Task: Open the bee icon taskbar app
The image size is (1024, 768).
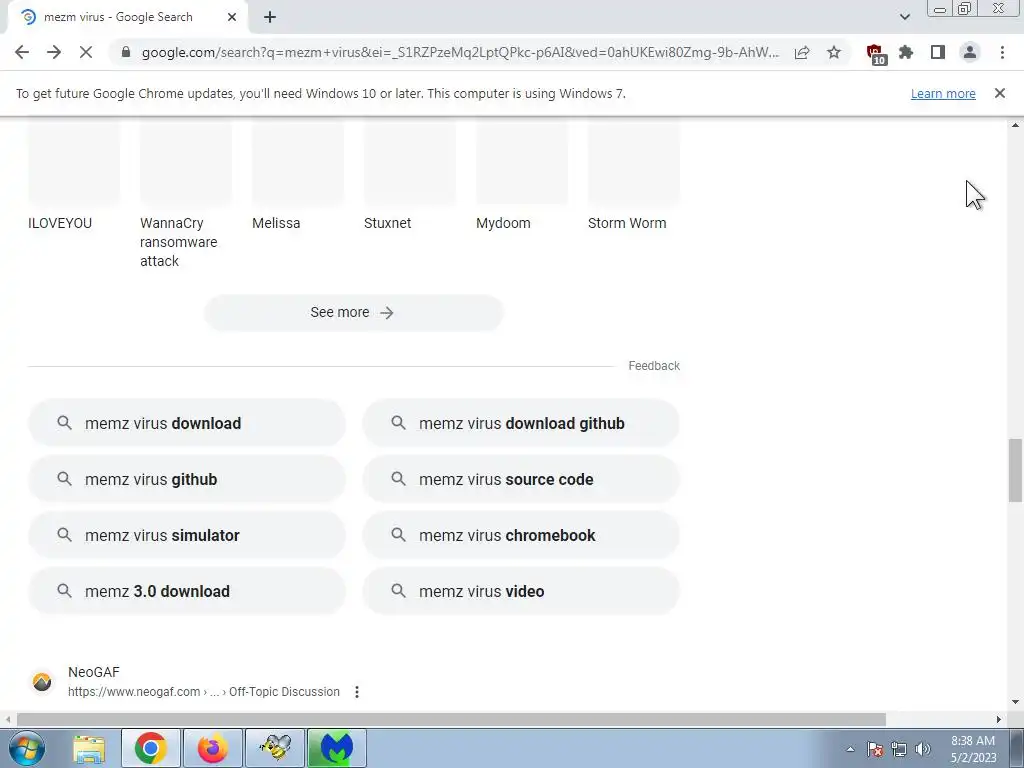Action: pos(275,748)
